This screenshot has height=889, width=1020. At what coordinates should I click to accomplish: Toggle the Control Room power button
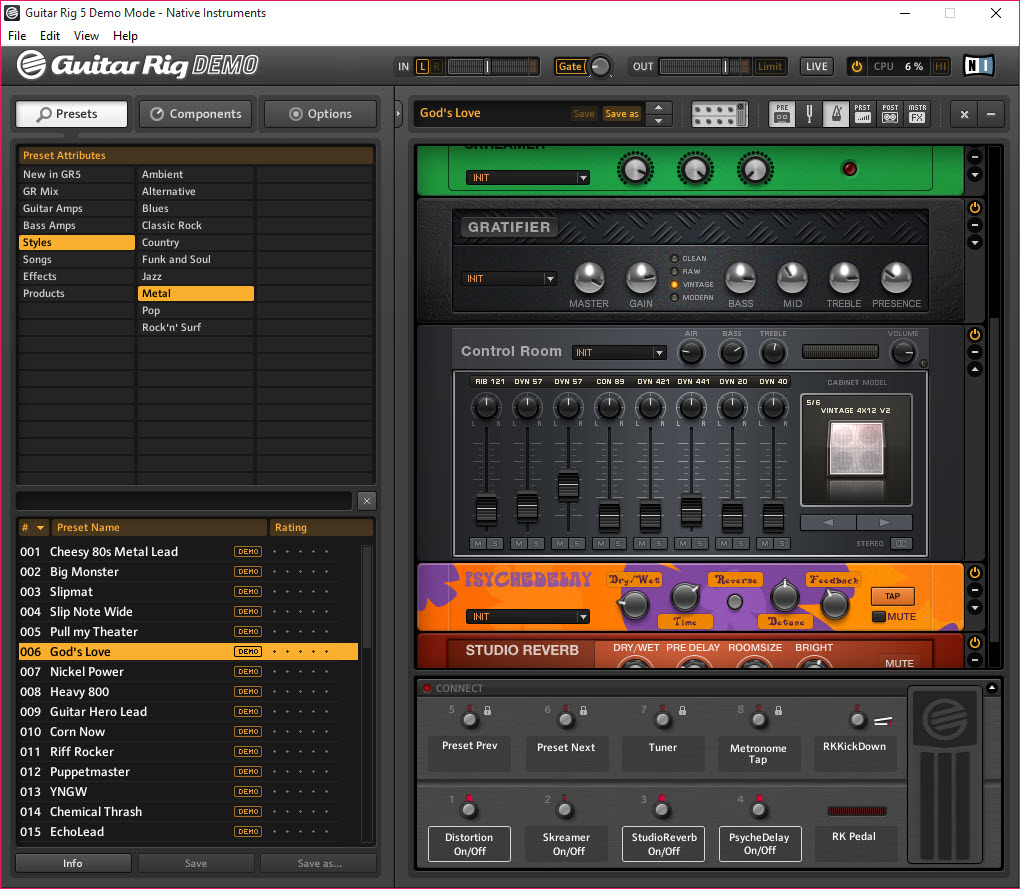coord(974,334)
